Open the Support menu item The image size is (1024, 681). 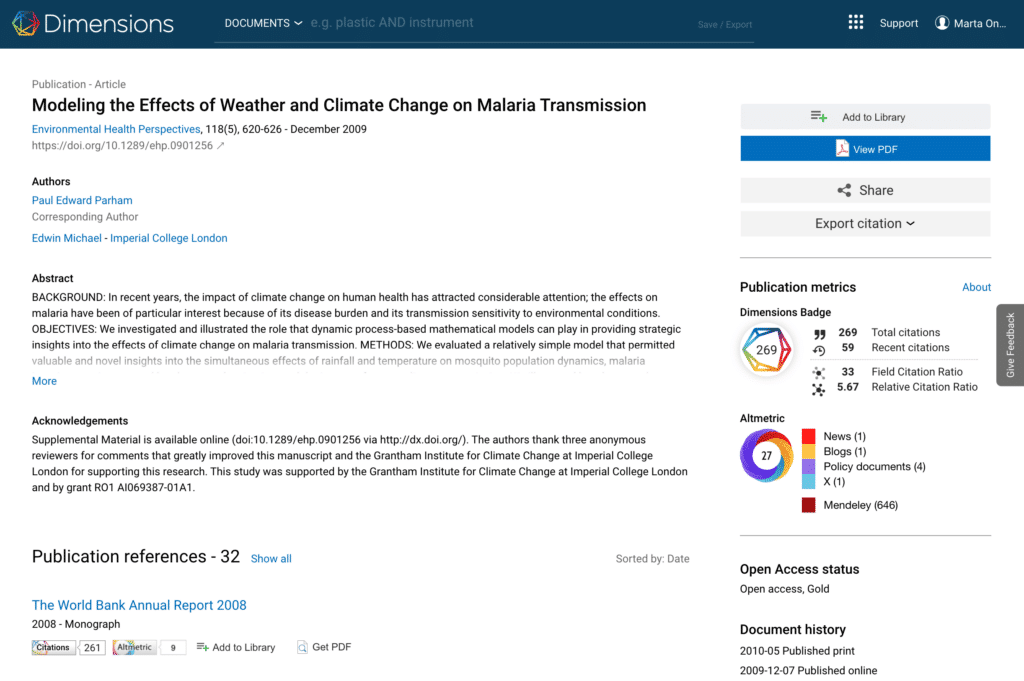point(898,23)
